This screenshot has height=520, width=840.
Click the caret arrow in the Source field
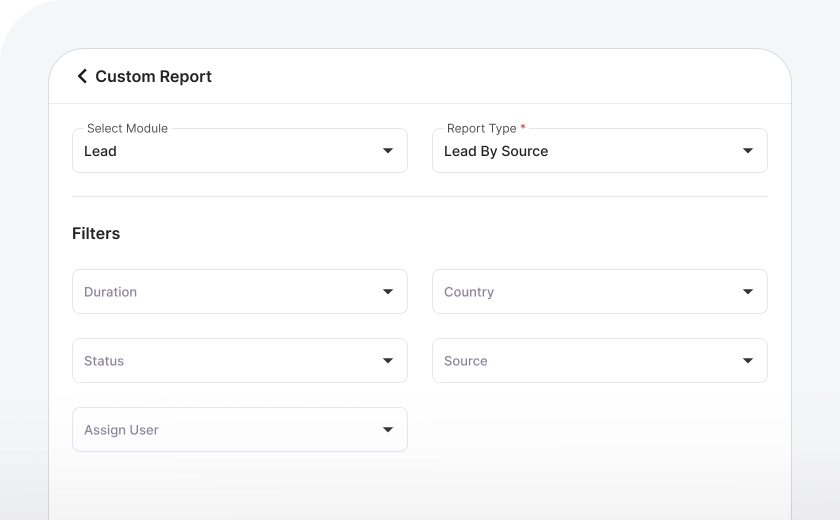(748, 361)
